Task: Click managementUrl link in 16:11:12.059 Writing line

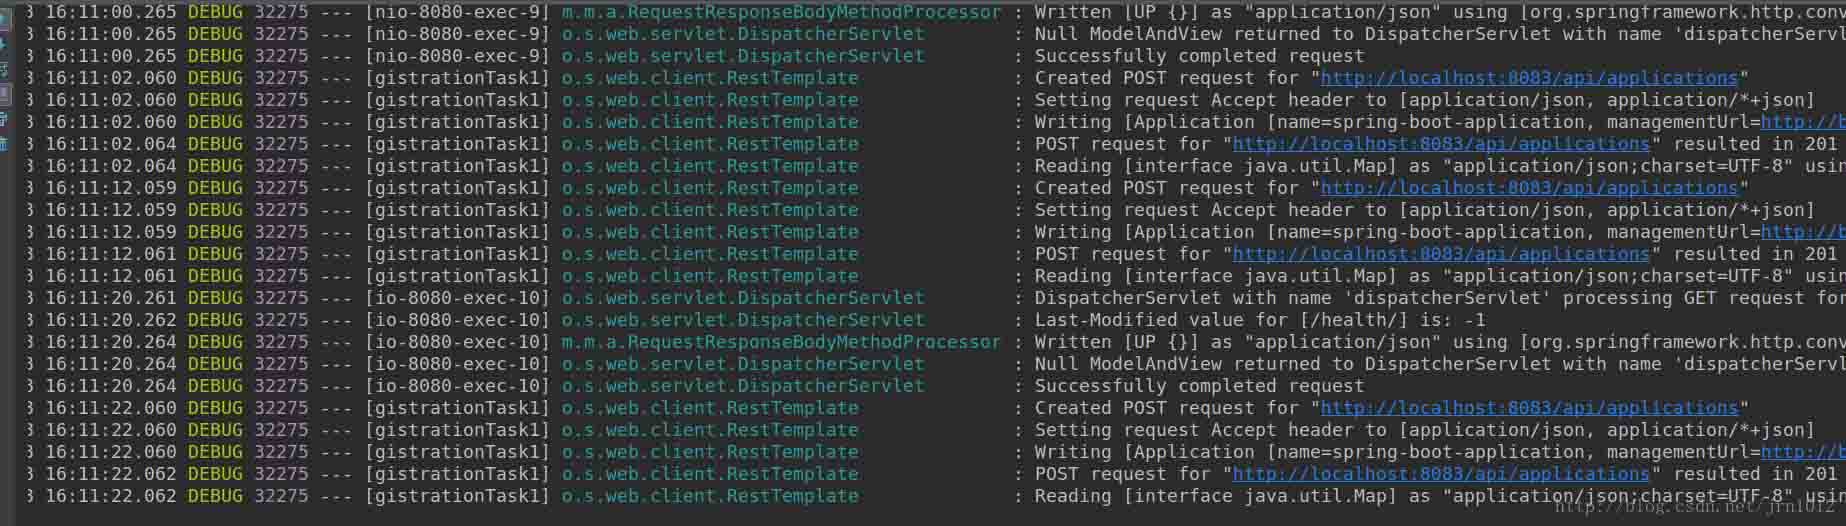Action: point(1803,232)
